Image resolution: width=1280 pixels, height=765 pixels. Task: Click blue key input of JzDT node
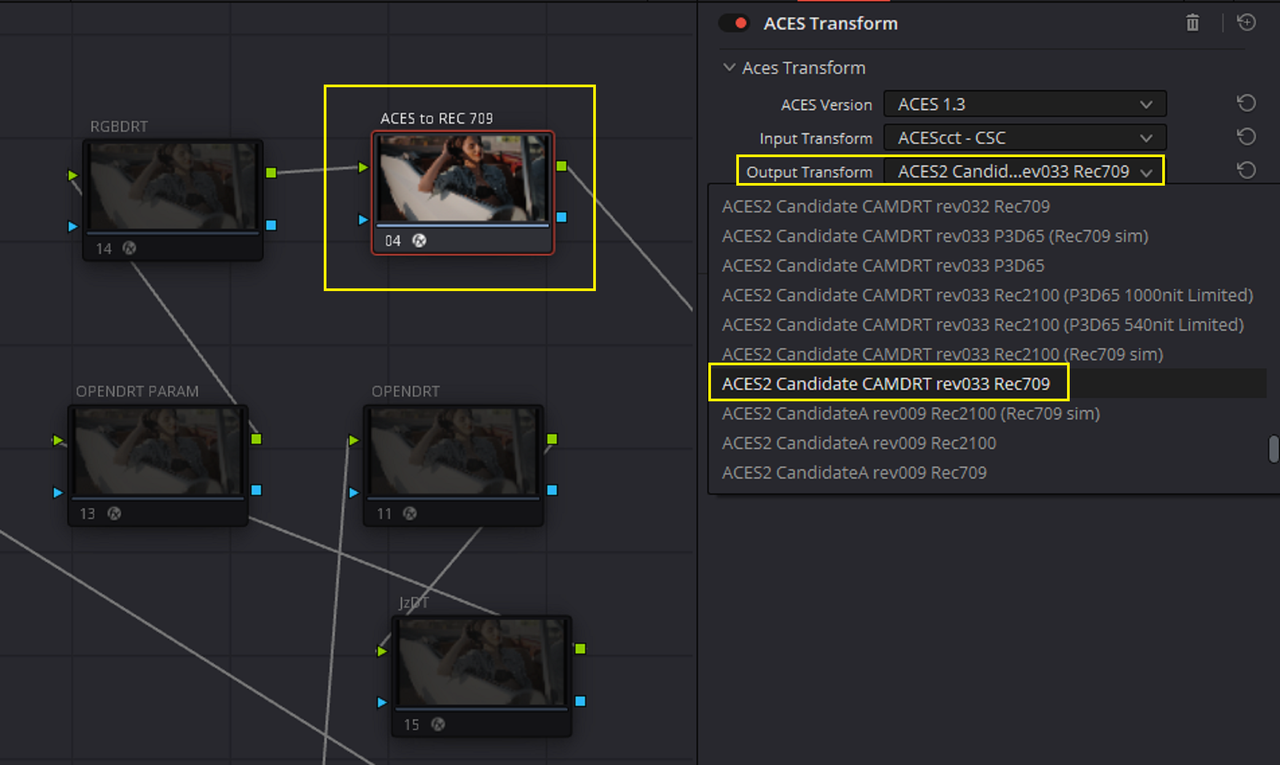(382, 703)
